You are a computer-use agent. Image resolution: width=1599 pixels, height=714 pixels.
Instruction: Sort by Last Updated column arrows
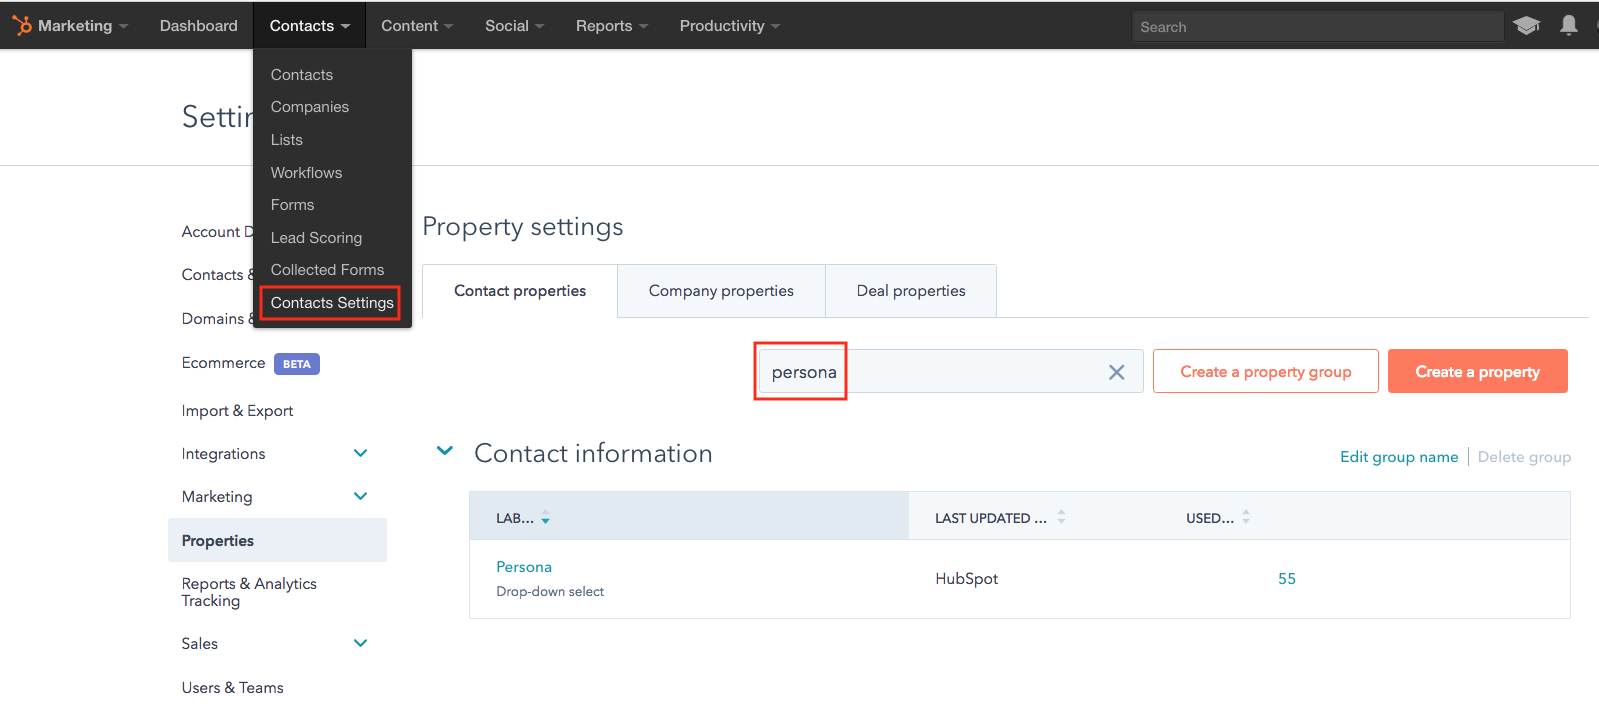point(1061,517)
